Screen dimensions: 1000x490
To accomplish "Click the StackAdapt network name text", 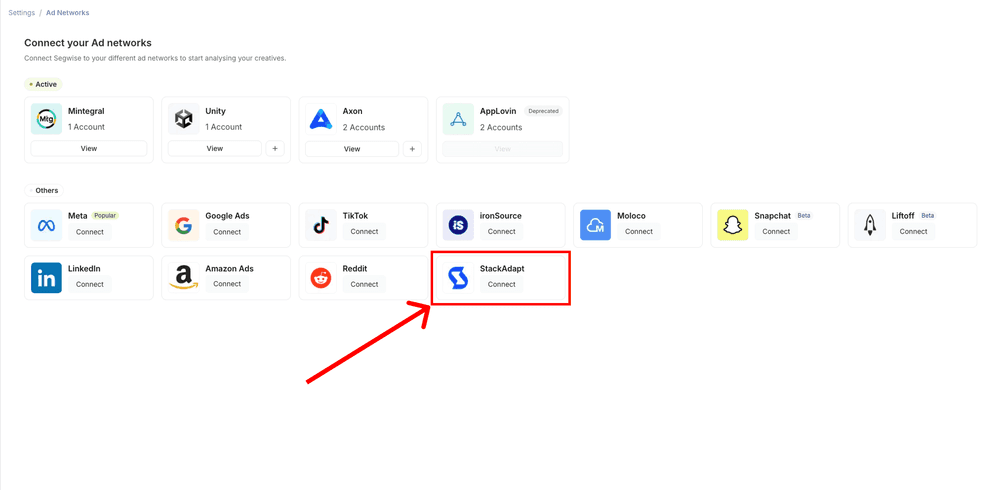I will [502, 269].
